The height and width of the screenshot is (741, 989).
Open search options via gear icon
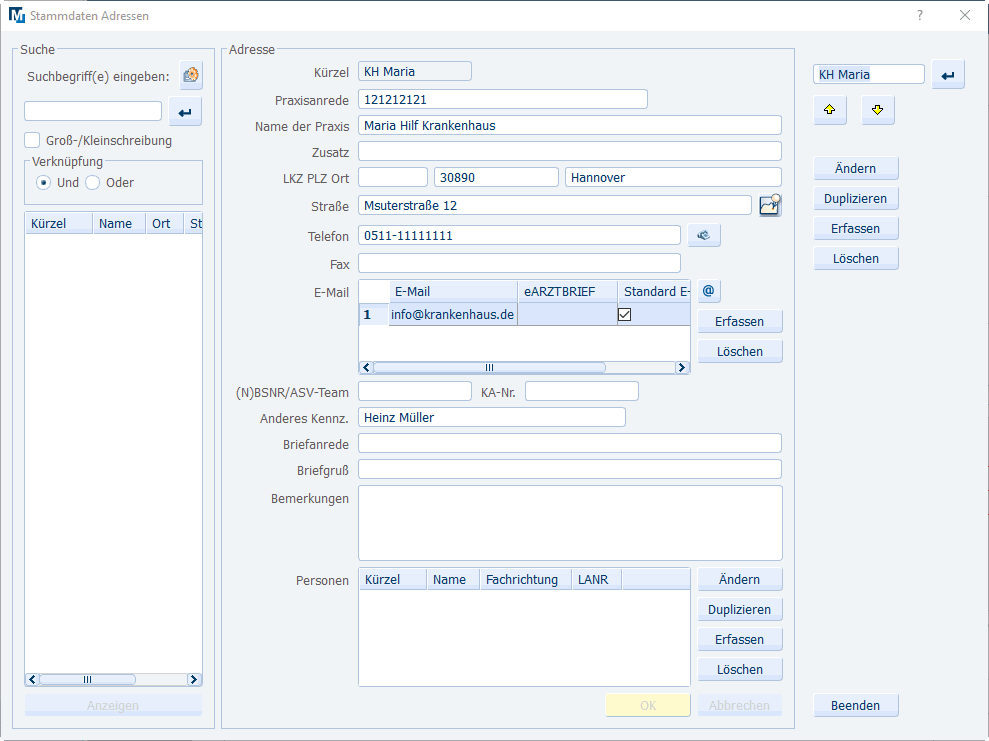point(190,75)
